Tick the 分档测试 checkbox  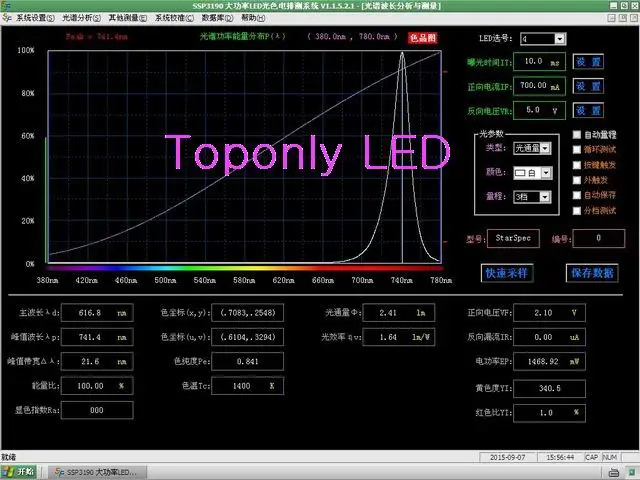coord(577,211)
